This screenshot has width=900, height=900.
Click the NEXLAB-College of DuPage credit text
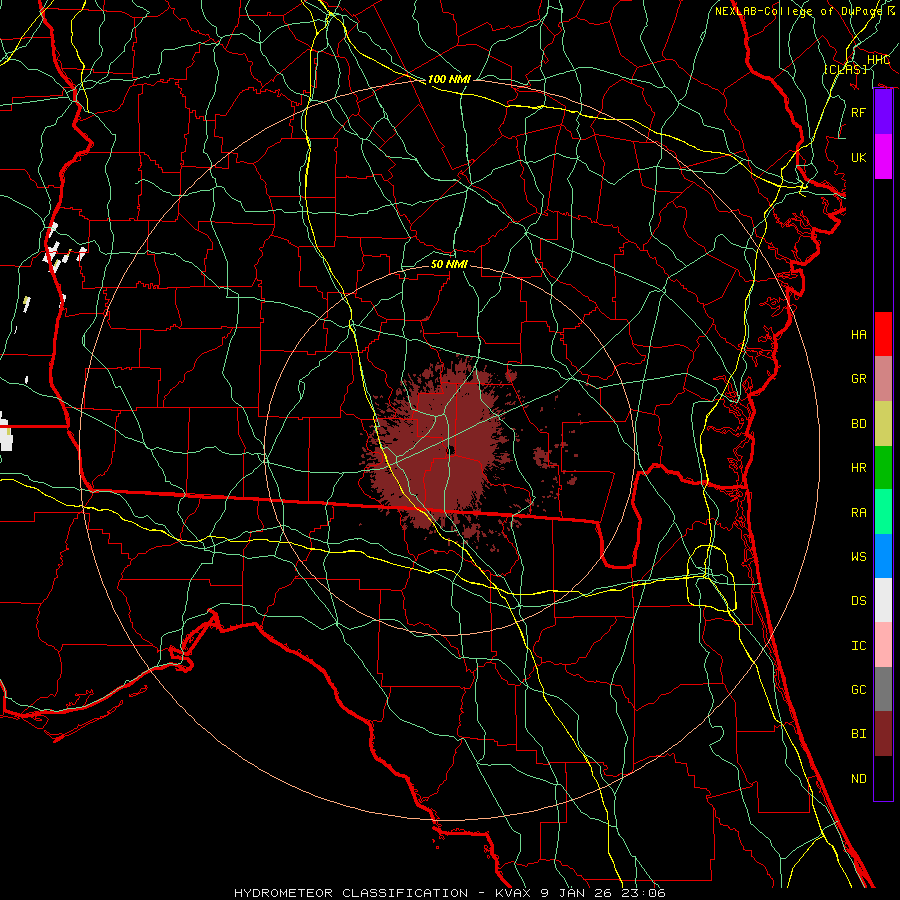point(805,11)
